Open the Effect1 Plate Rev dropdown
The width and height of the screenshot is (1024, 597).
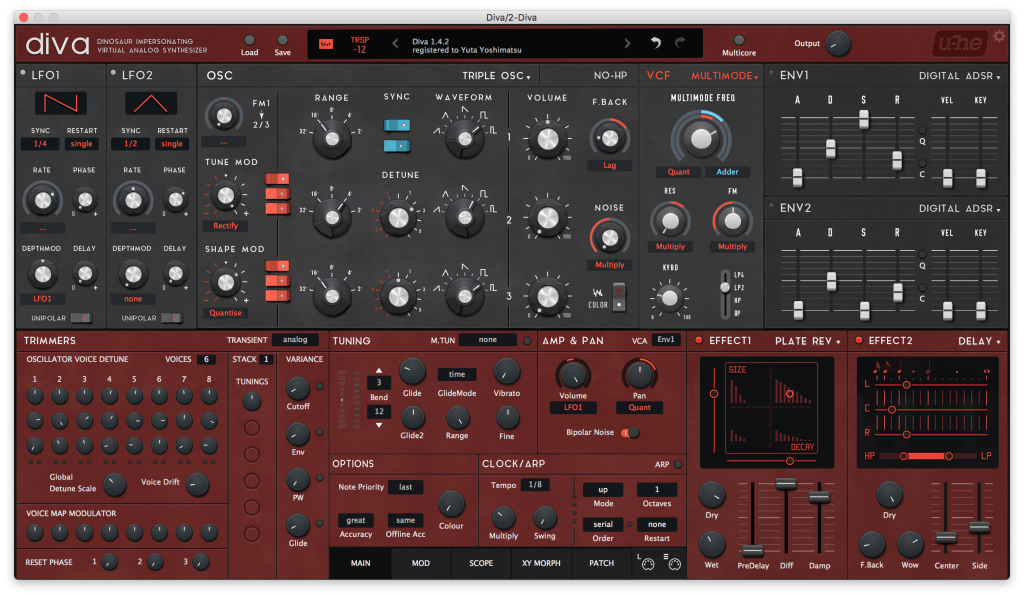(x=808, y=341)
